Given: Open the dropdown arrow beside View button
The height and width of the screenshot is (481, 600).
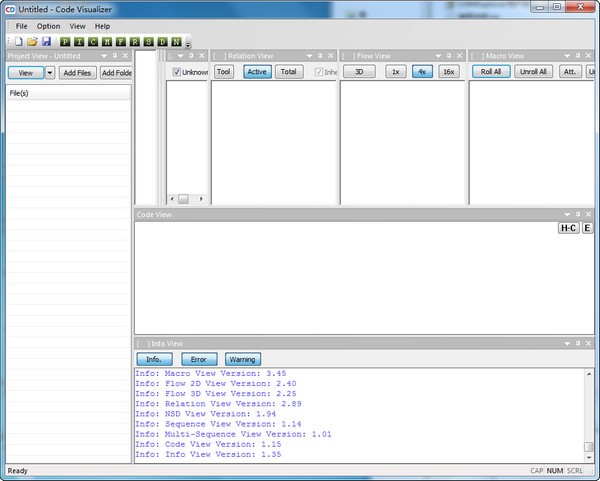Looking at the screenshot, I should coord(50,73).
